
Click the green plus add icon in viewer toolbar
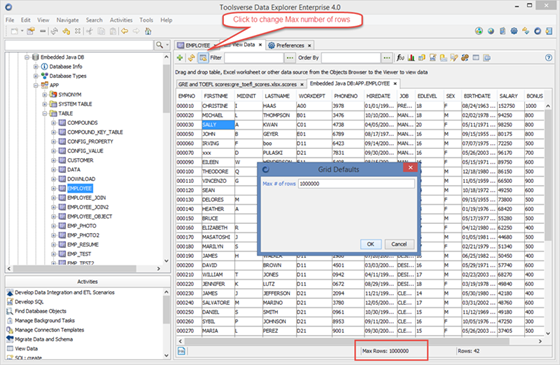point(180,58)
